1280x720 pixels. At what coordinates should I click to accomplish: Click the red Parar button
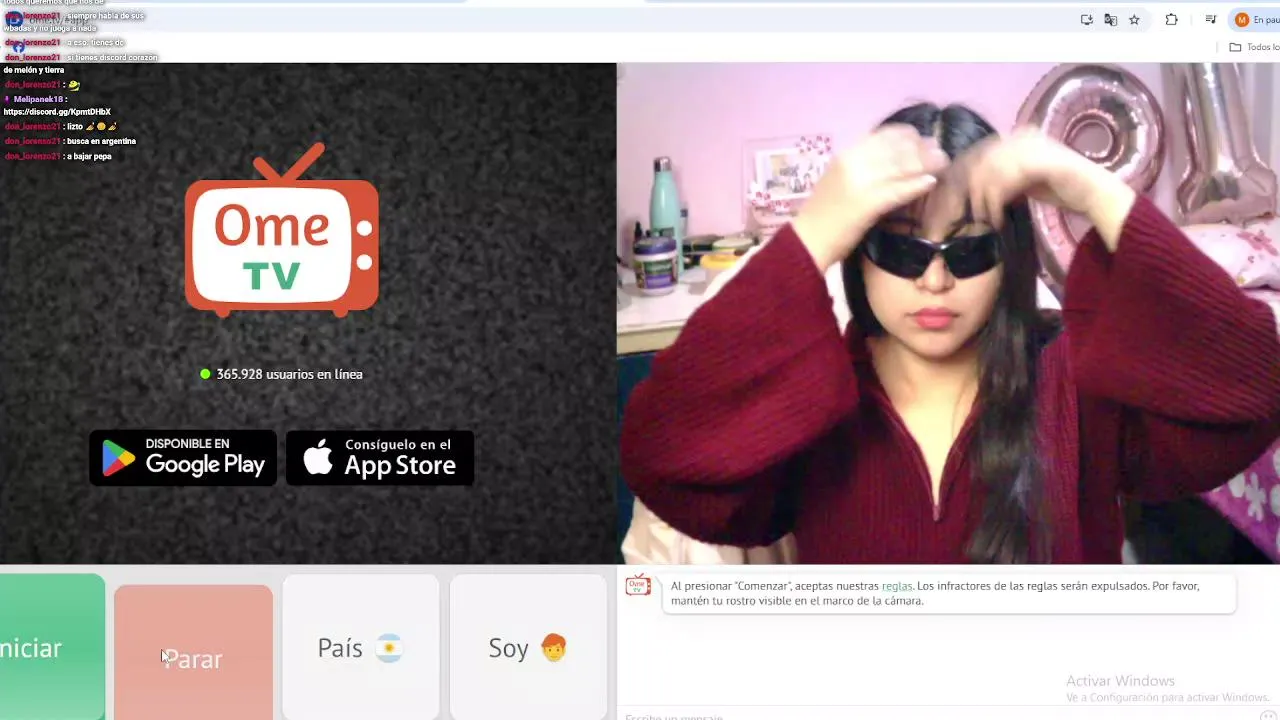(x=193, y=652)
